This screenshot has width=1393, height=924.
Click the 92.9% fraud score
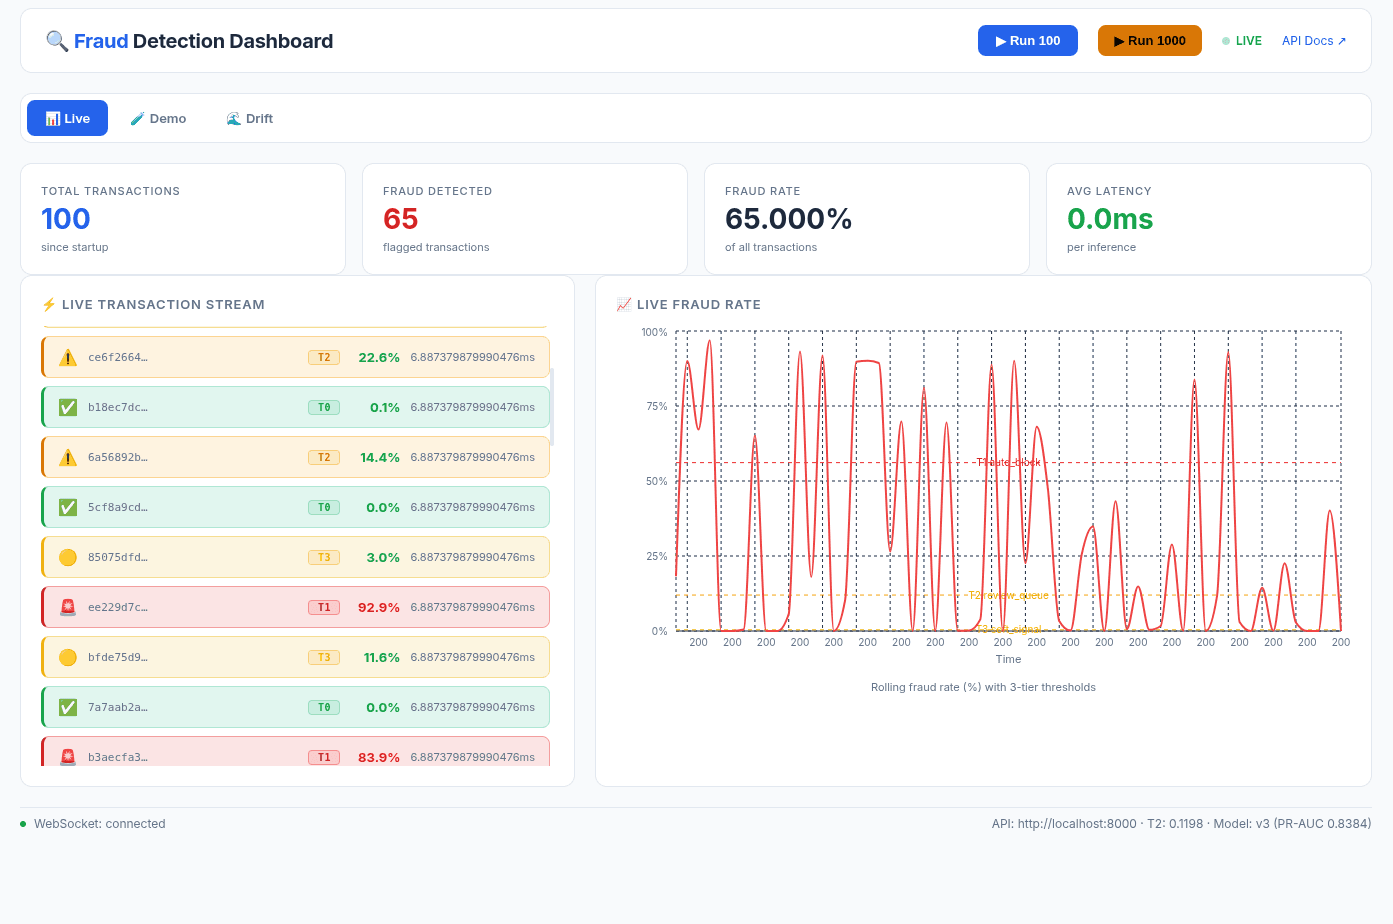379,607
